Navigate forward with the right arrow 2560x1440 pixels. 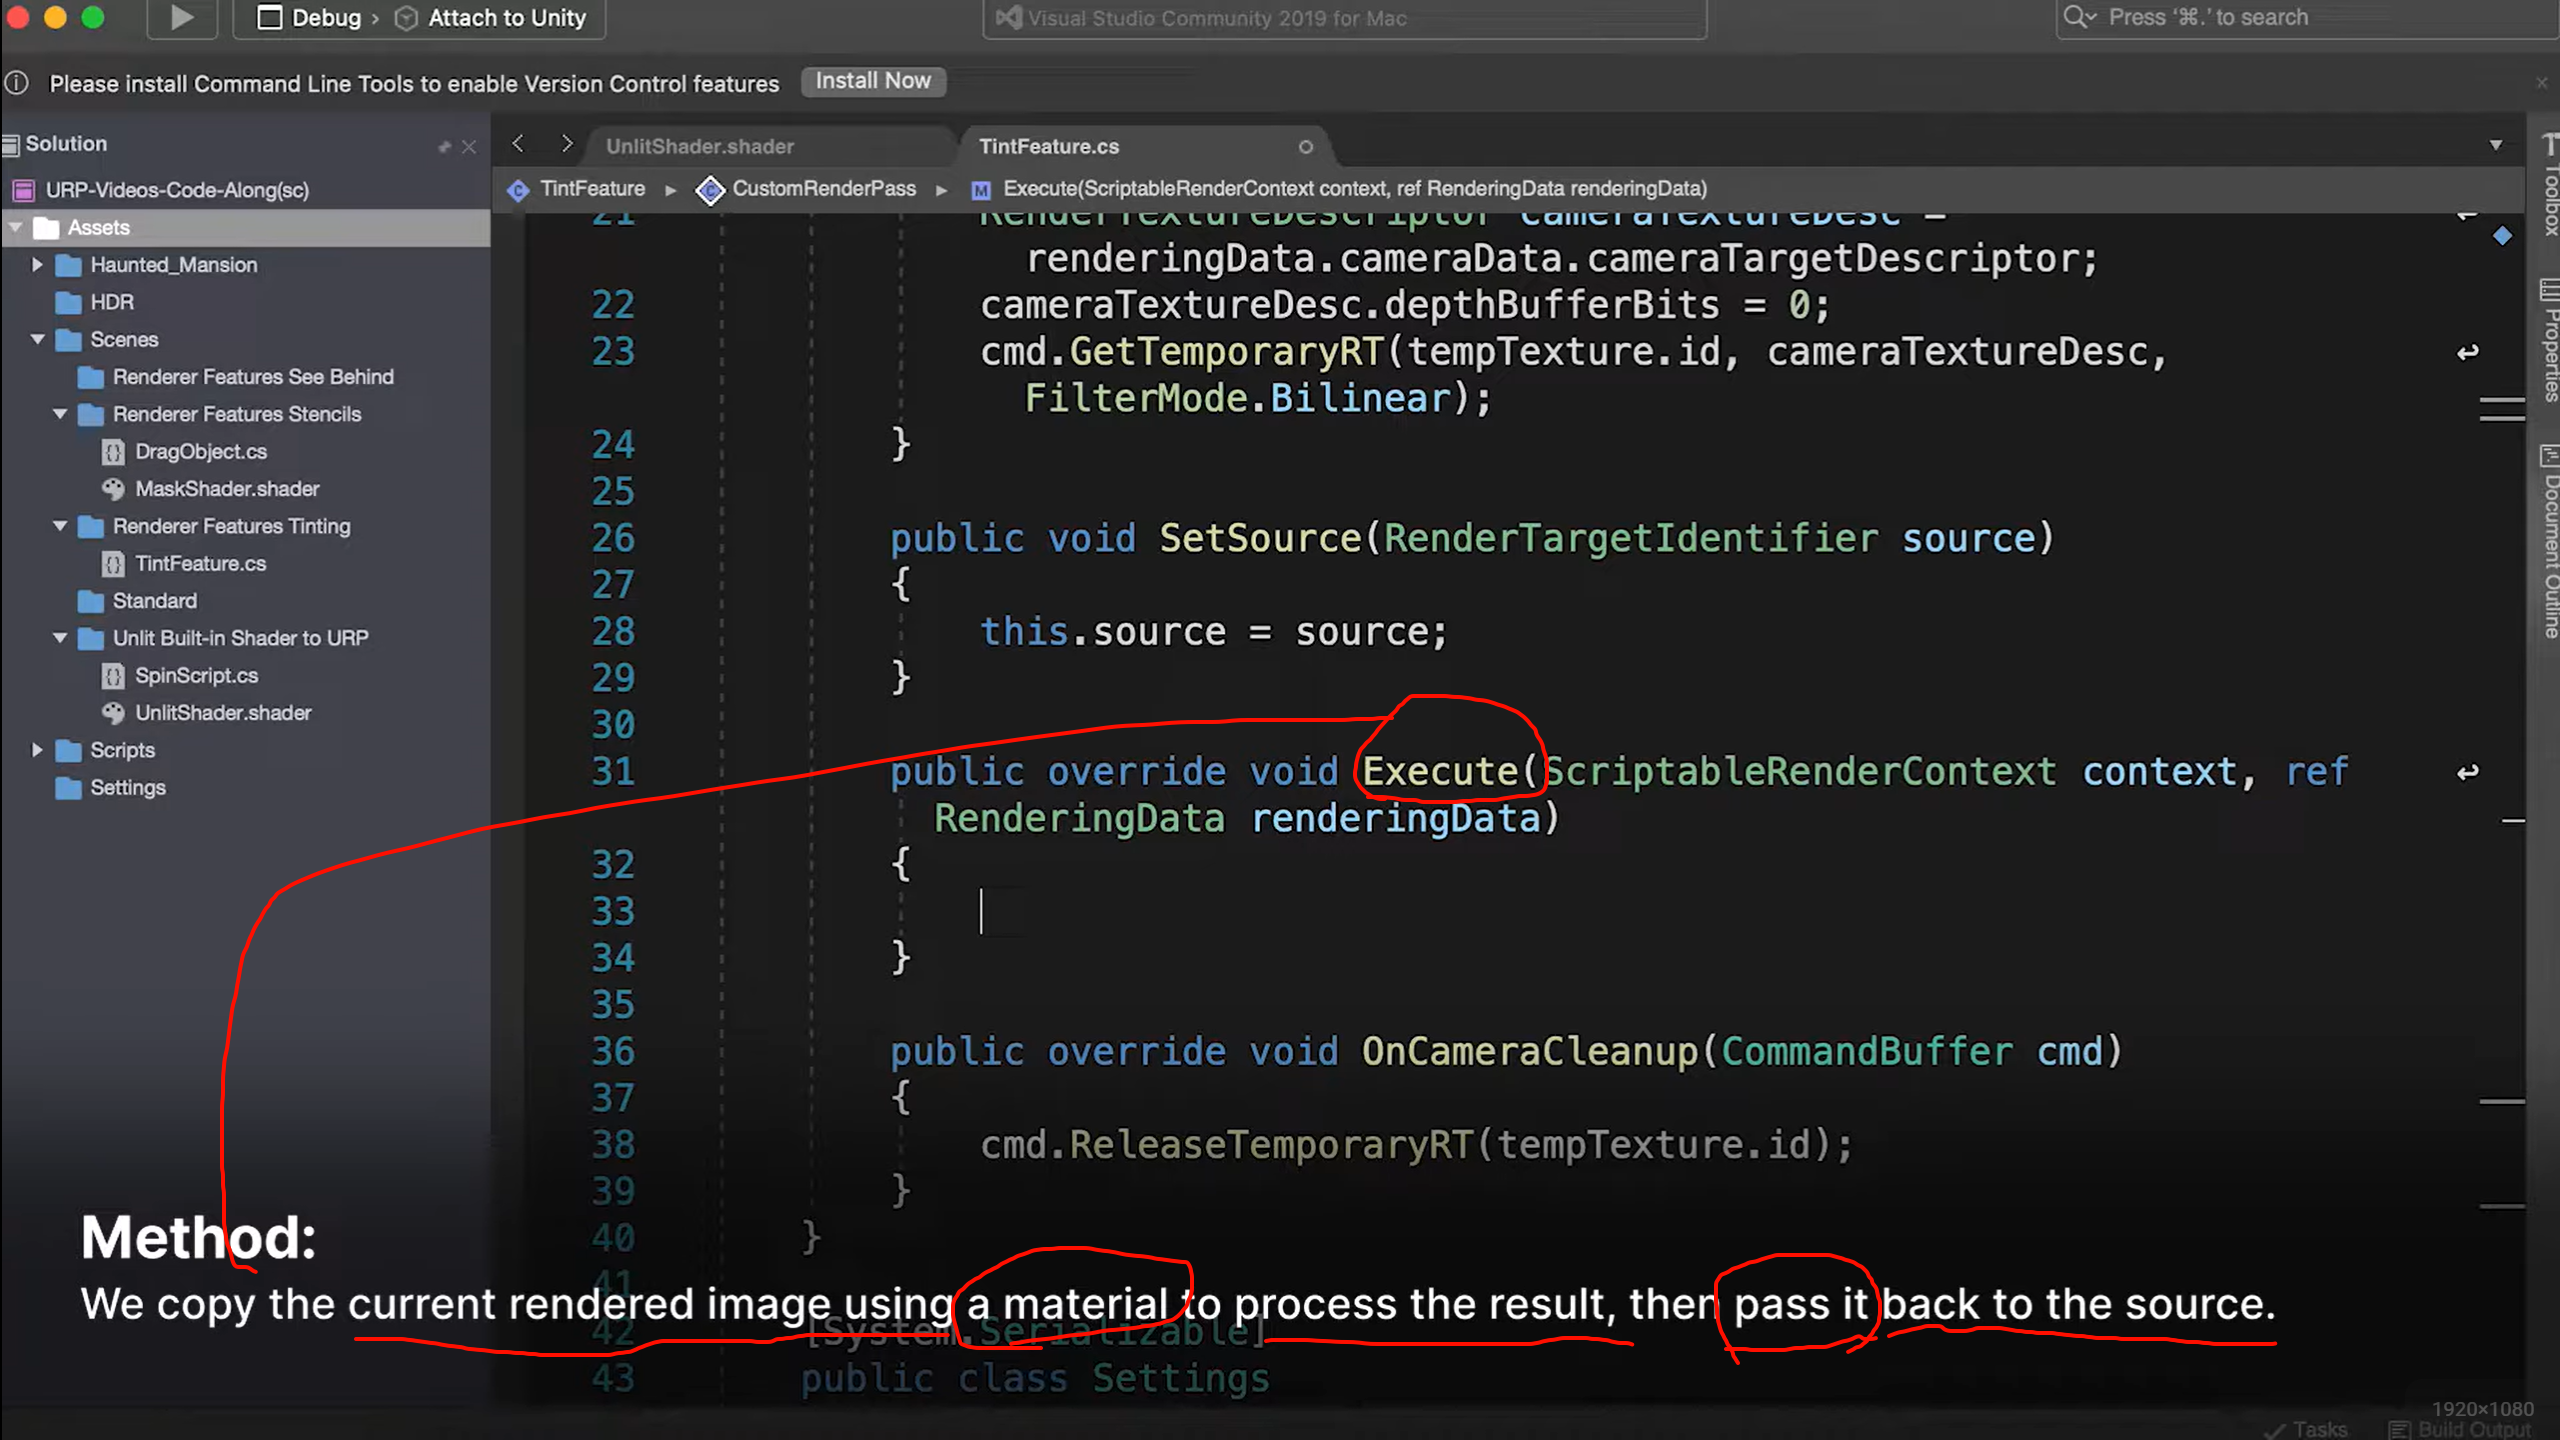[566, 144]
